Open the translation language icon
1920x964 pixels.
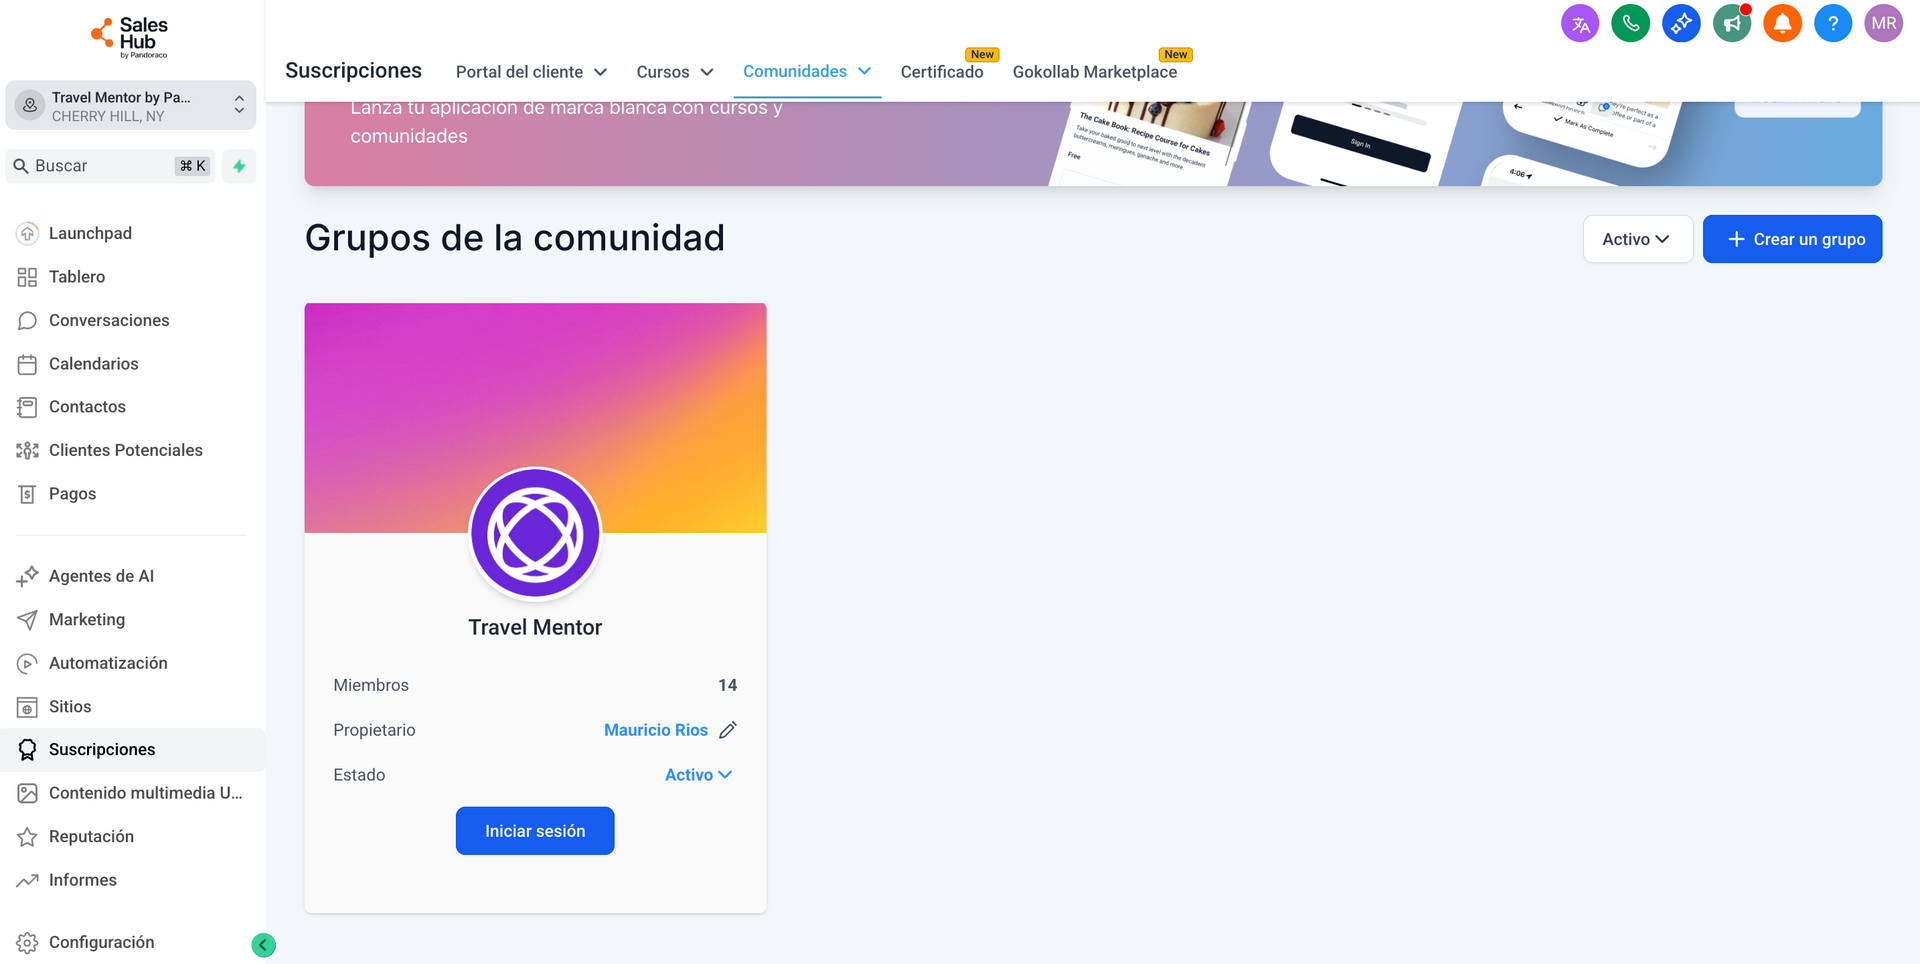tap(1580, 23)
